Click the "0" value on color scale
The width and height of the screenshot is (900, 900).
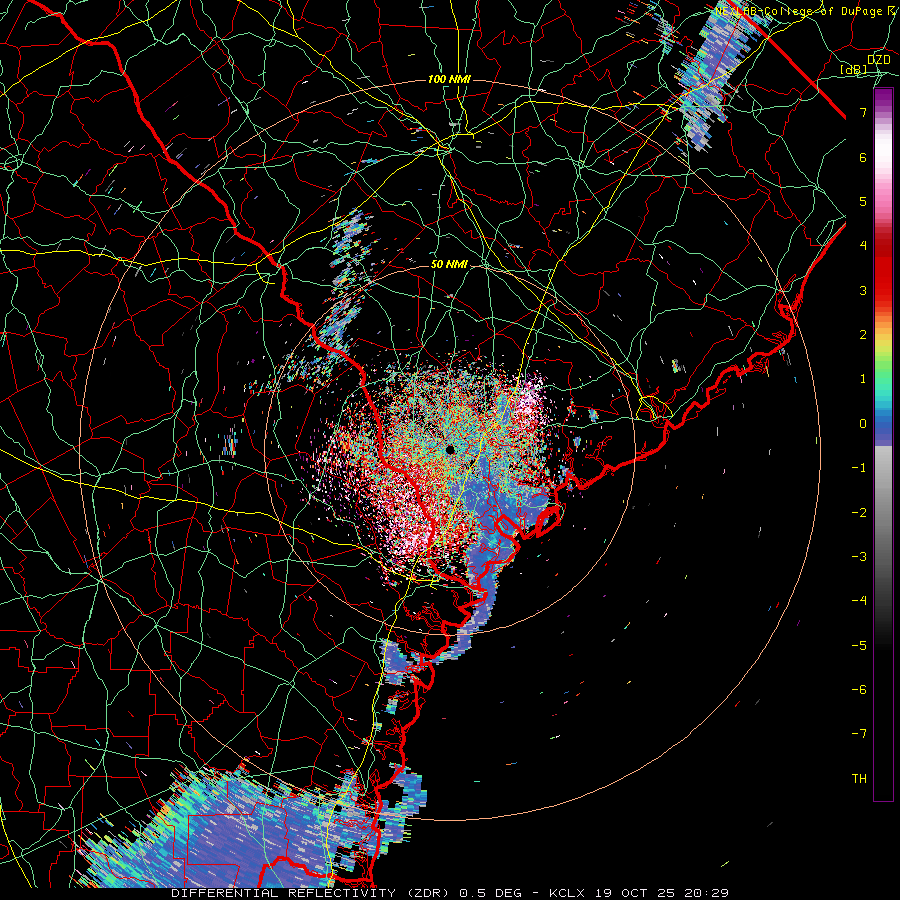pos(863,424)
